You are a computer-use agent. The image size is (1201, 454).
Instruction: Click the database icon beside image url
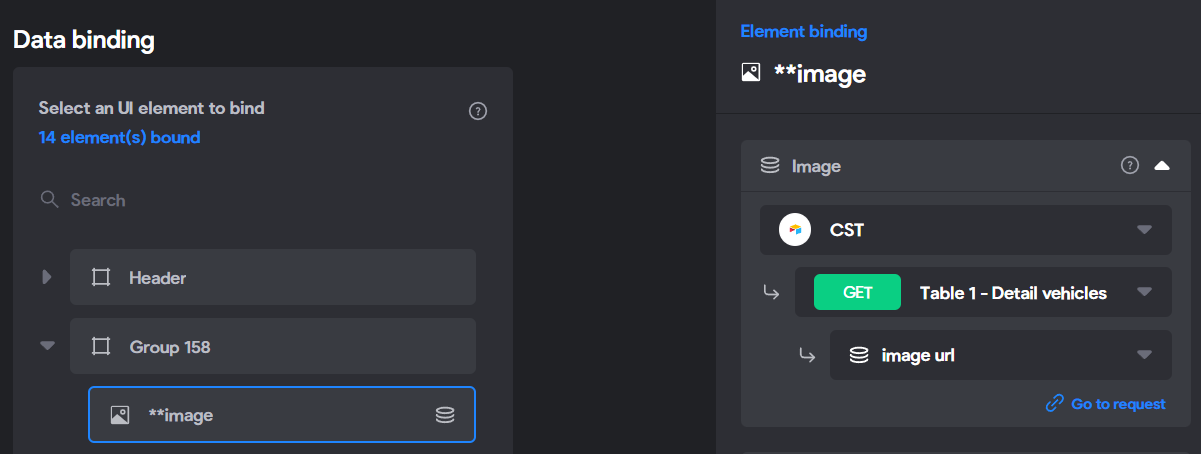click(x=858, y=354)
